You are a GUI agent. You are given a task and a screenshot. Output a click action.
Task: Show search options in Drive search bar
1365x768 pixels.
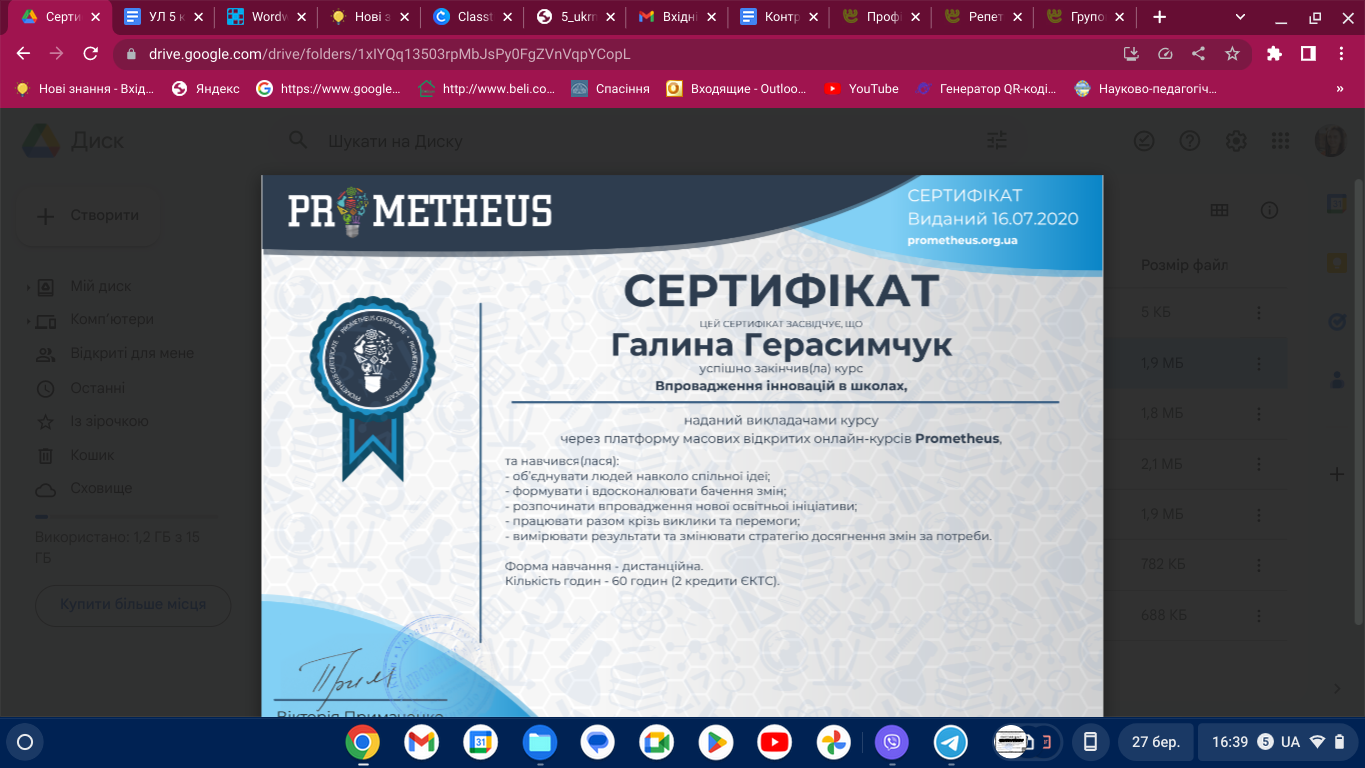coord(997,141)
